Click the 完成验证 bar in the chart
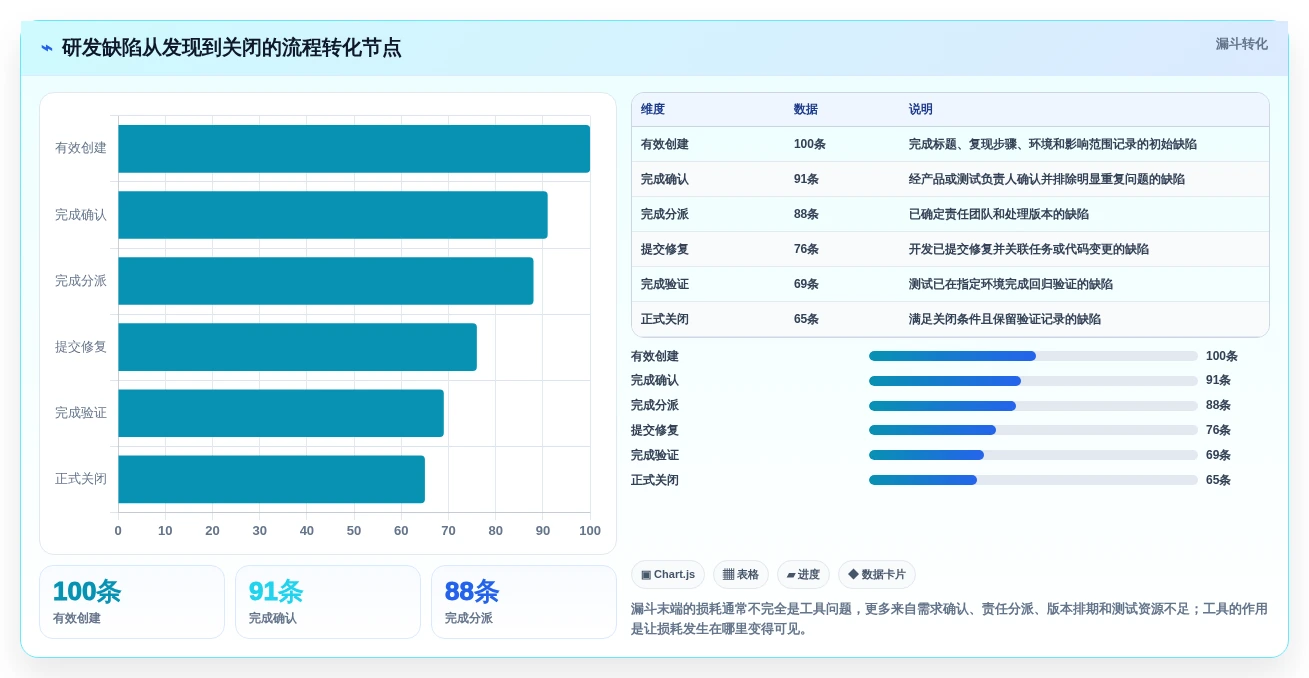This screenshot has height=678, width=1309. [281, 413]
